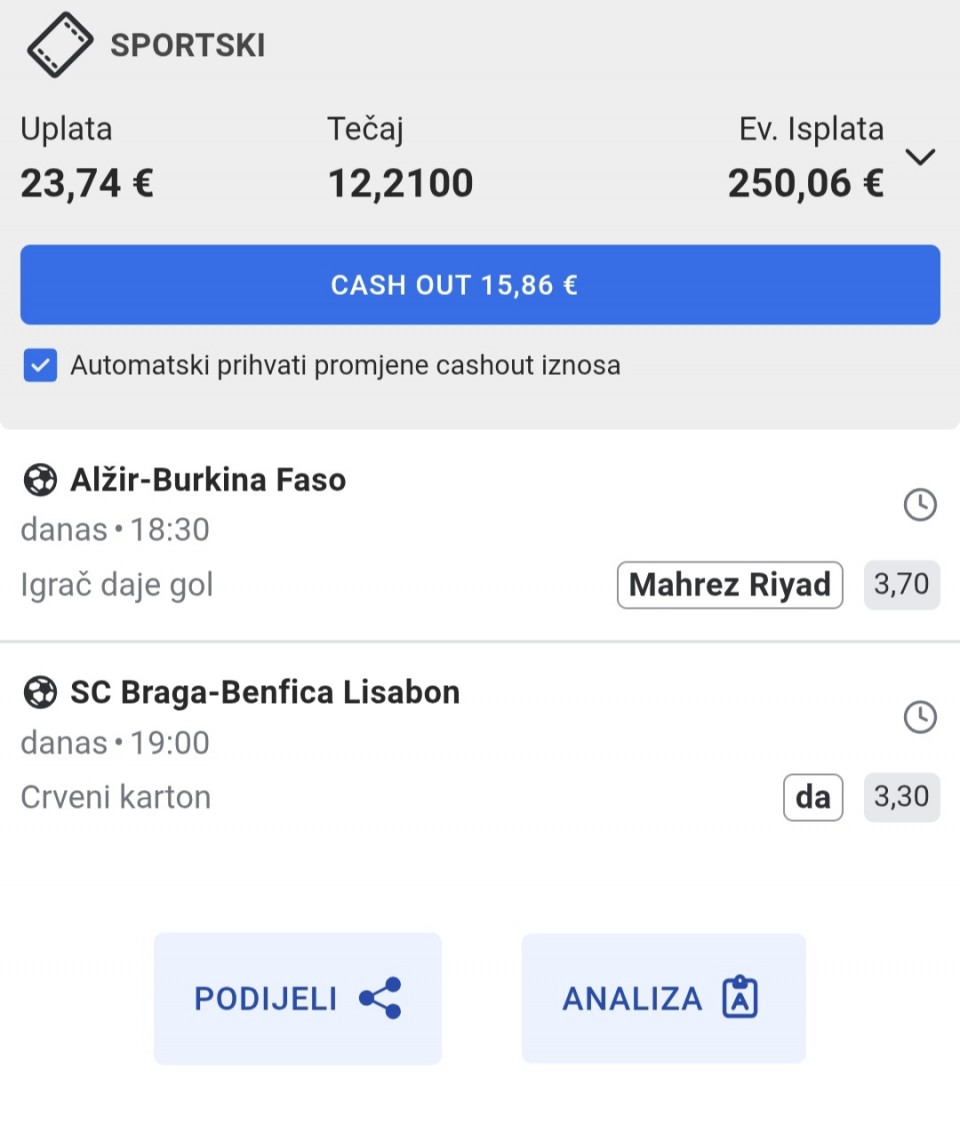
Task: Click the 'Automatski prihvati promjene' label text
Action: pos(345,366)
